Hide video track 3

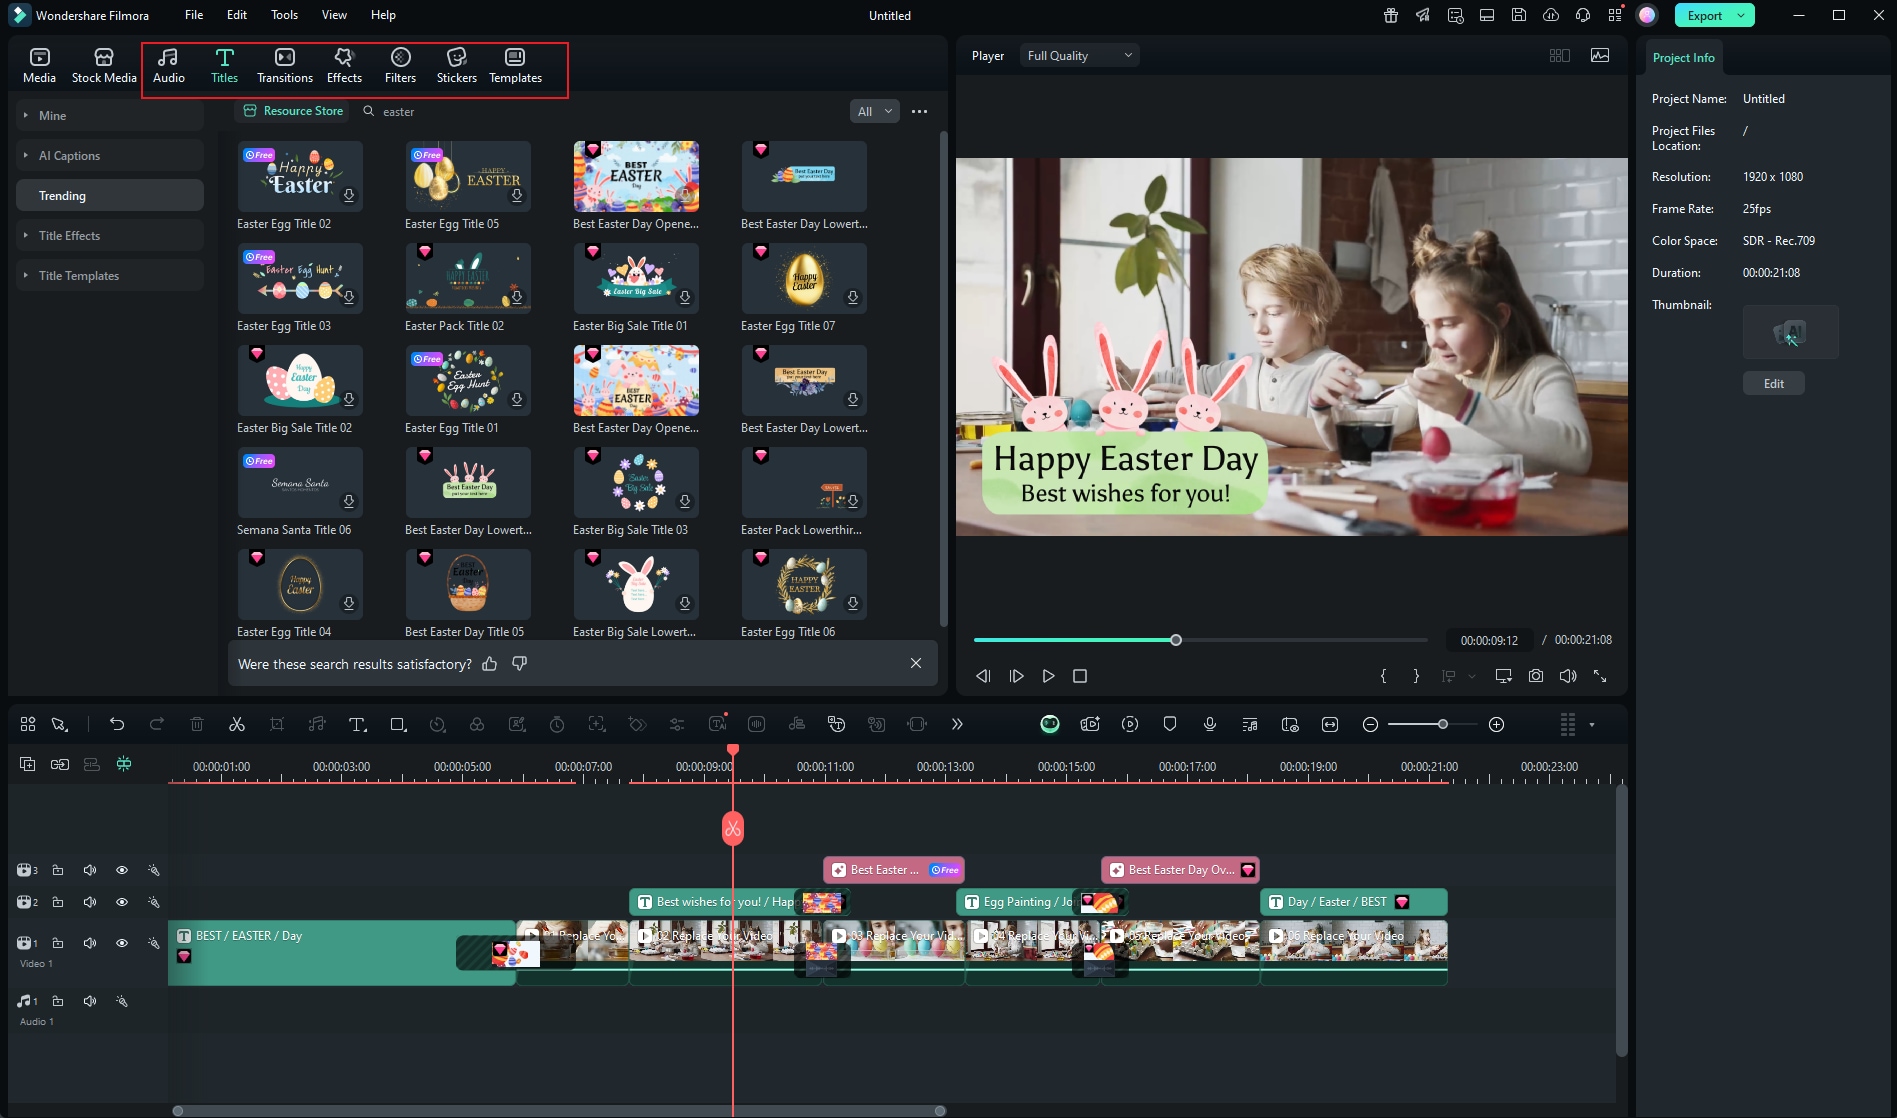(122, 870)
